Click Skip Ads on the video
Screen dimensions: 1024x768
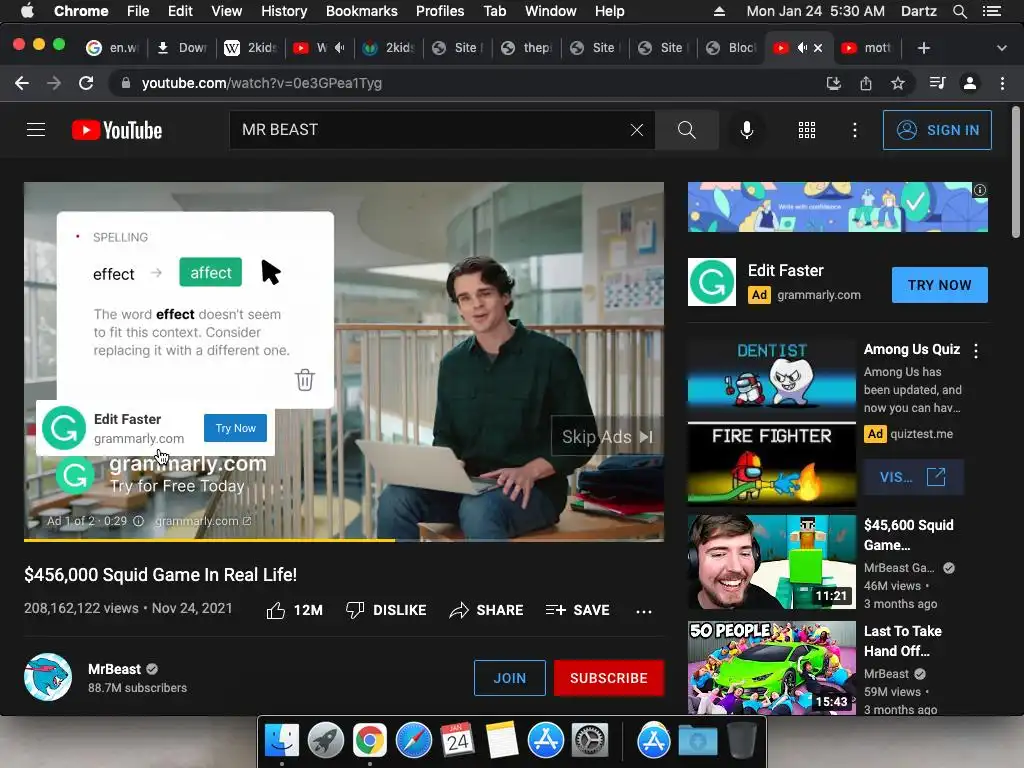607,436
